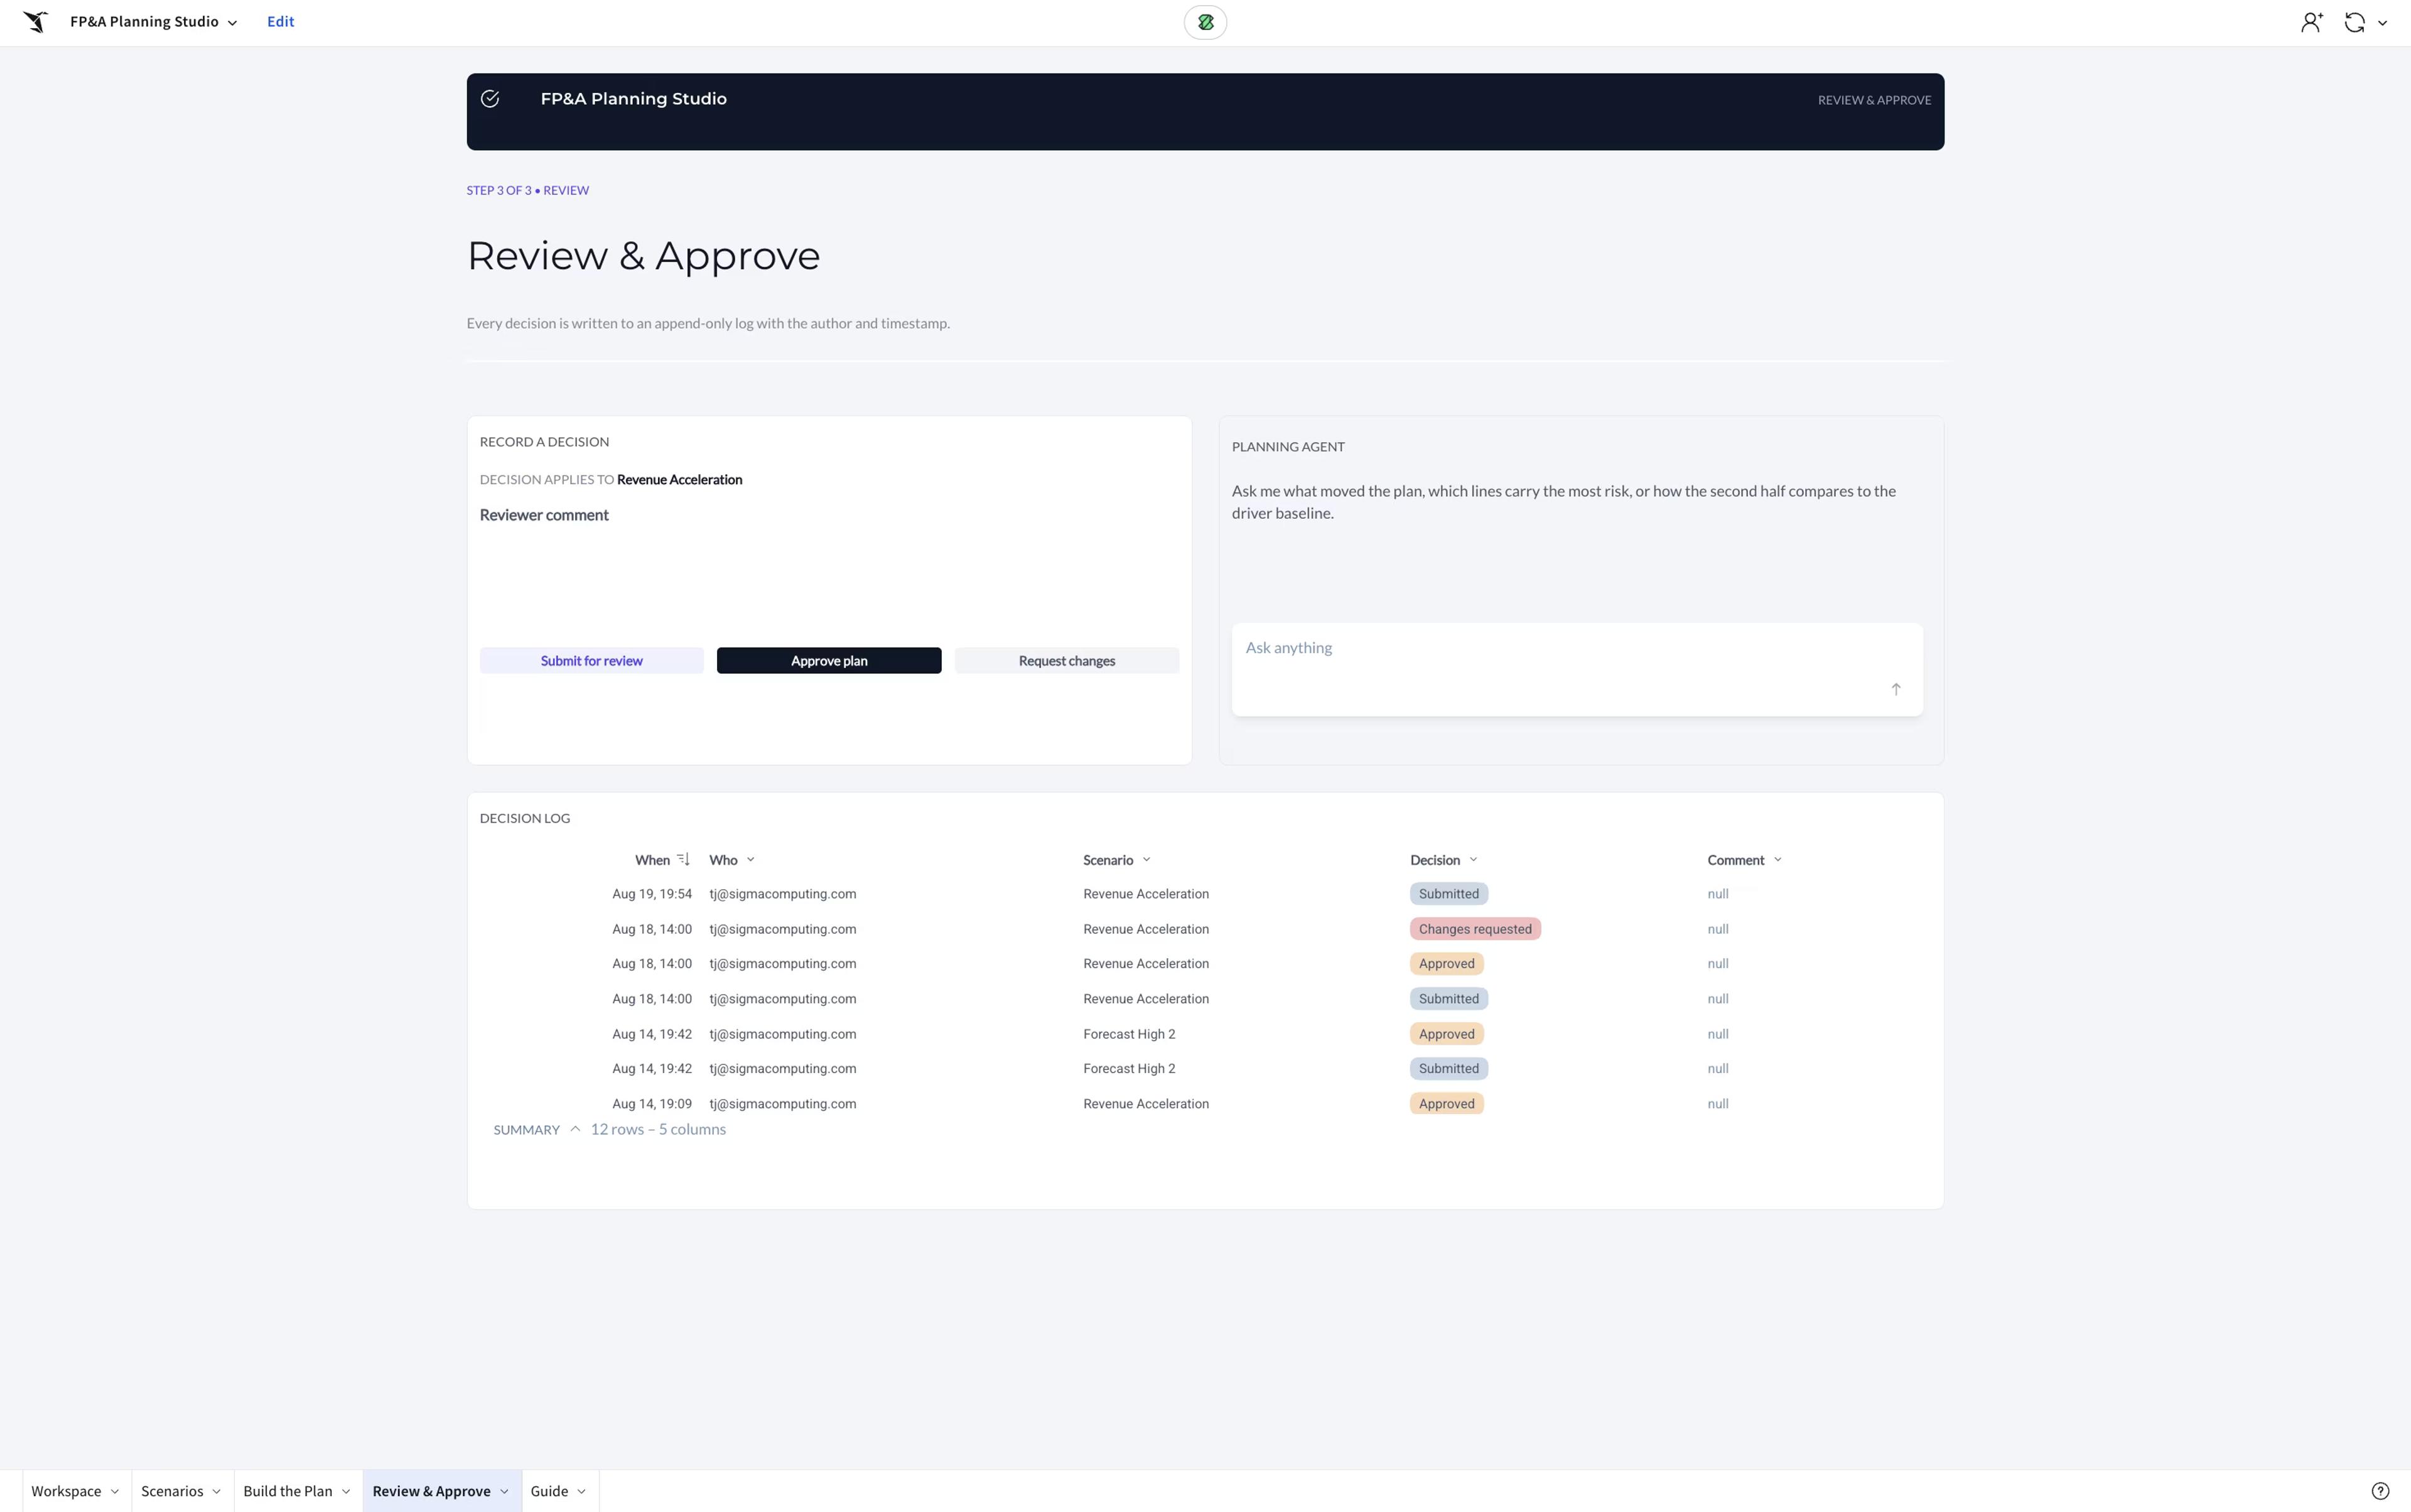2411x1512 pixels.
Task: Click the refresh data icon
Action: tap(2354, 22)
